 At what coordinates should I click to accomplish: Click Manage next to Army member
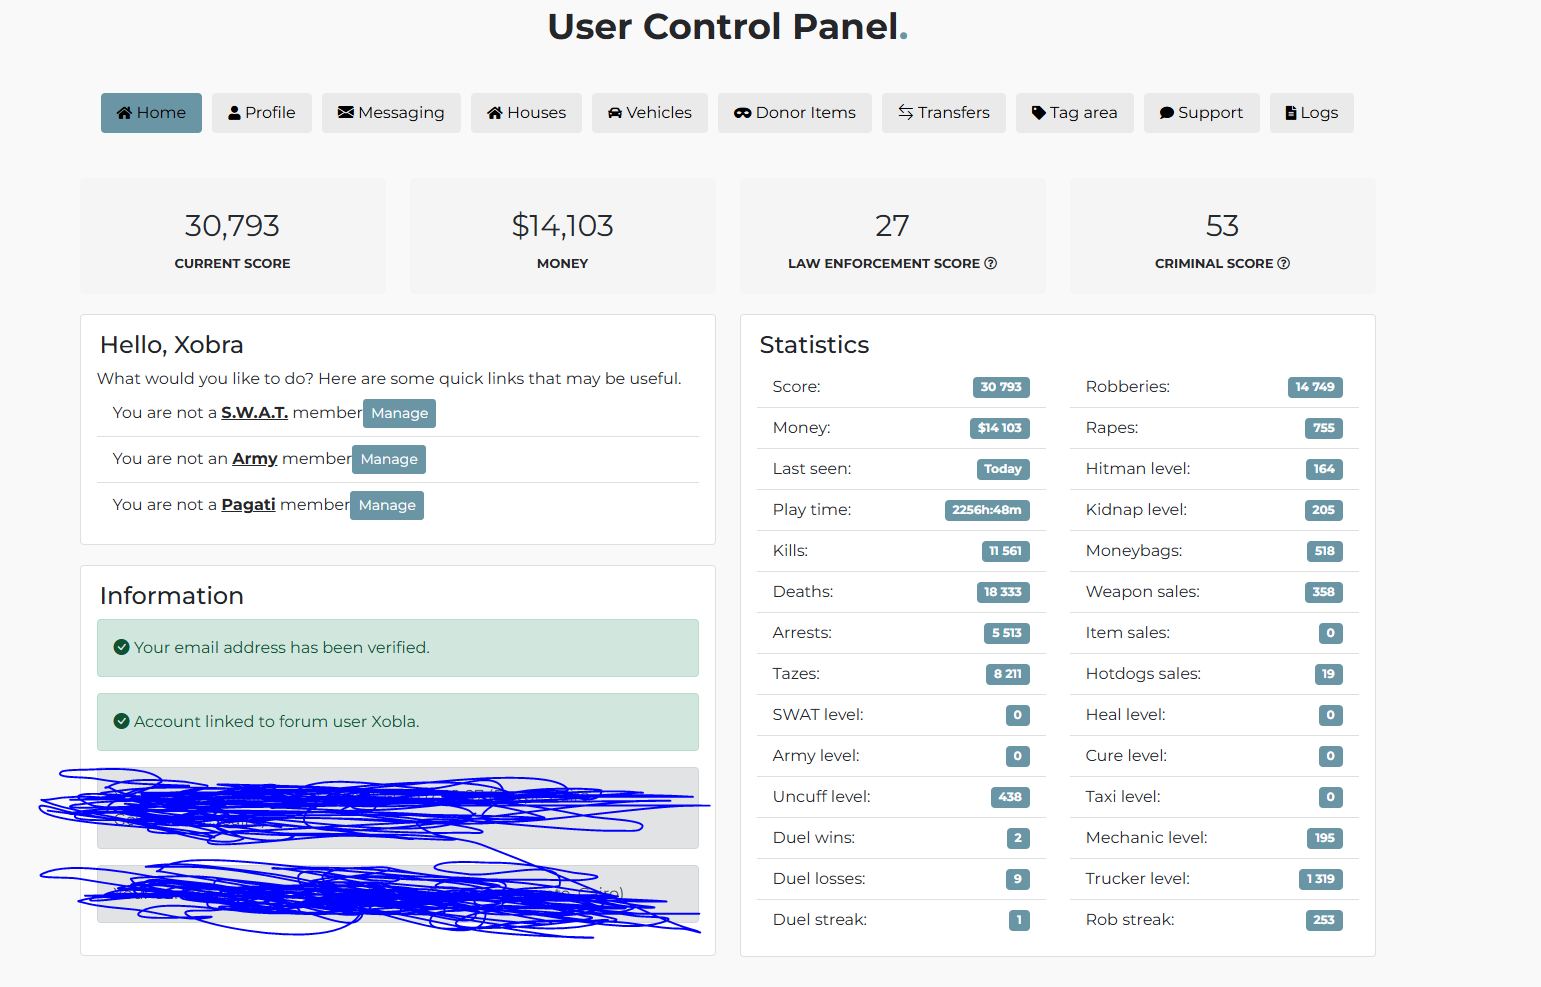click(389, 459)
